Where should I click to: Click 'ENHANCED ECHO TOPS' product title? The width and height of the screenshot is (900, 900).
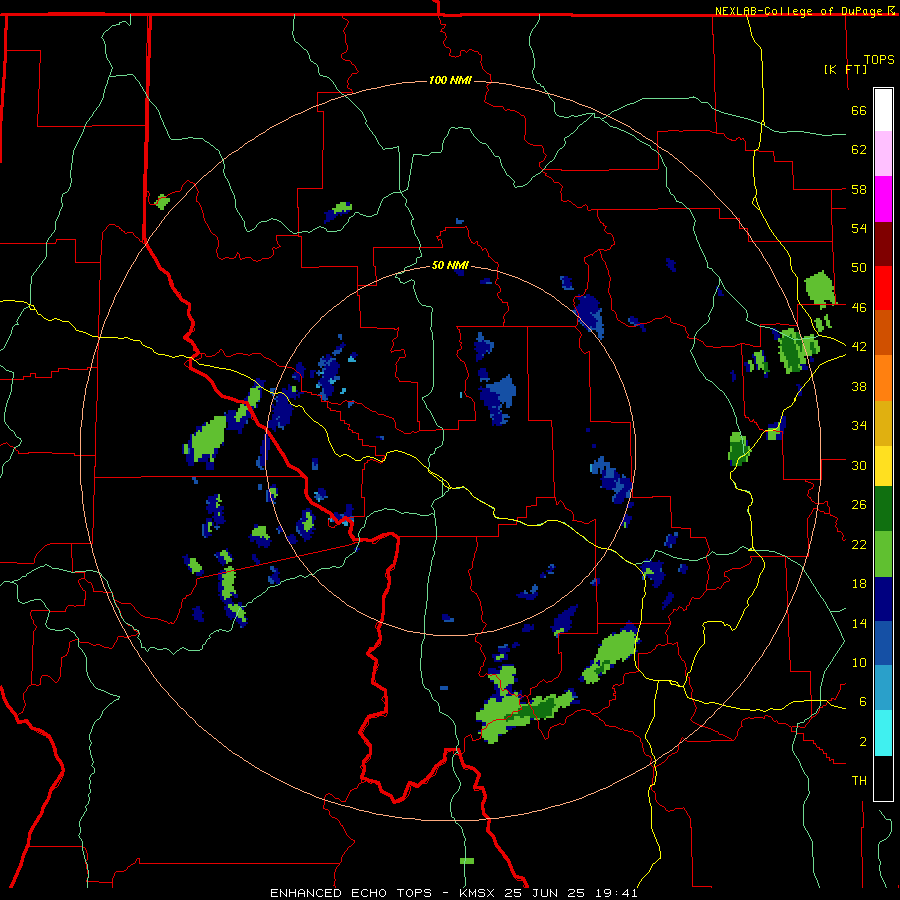pos(351,893)
